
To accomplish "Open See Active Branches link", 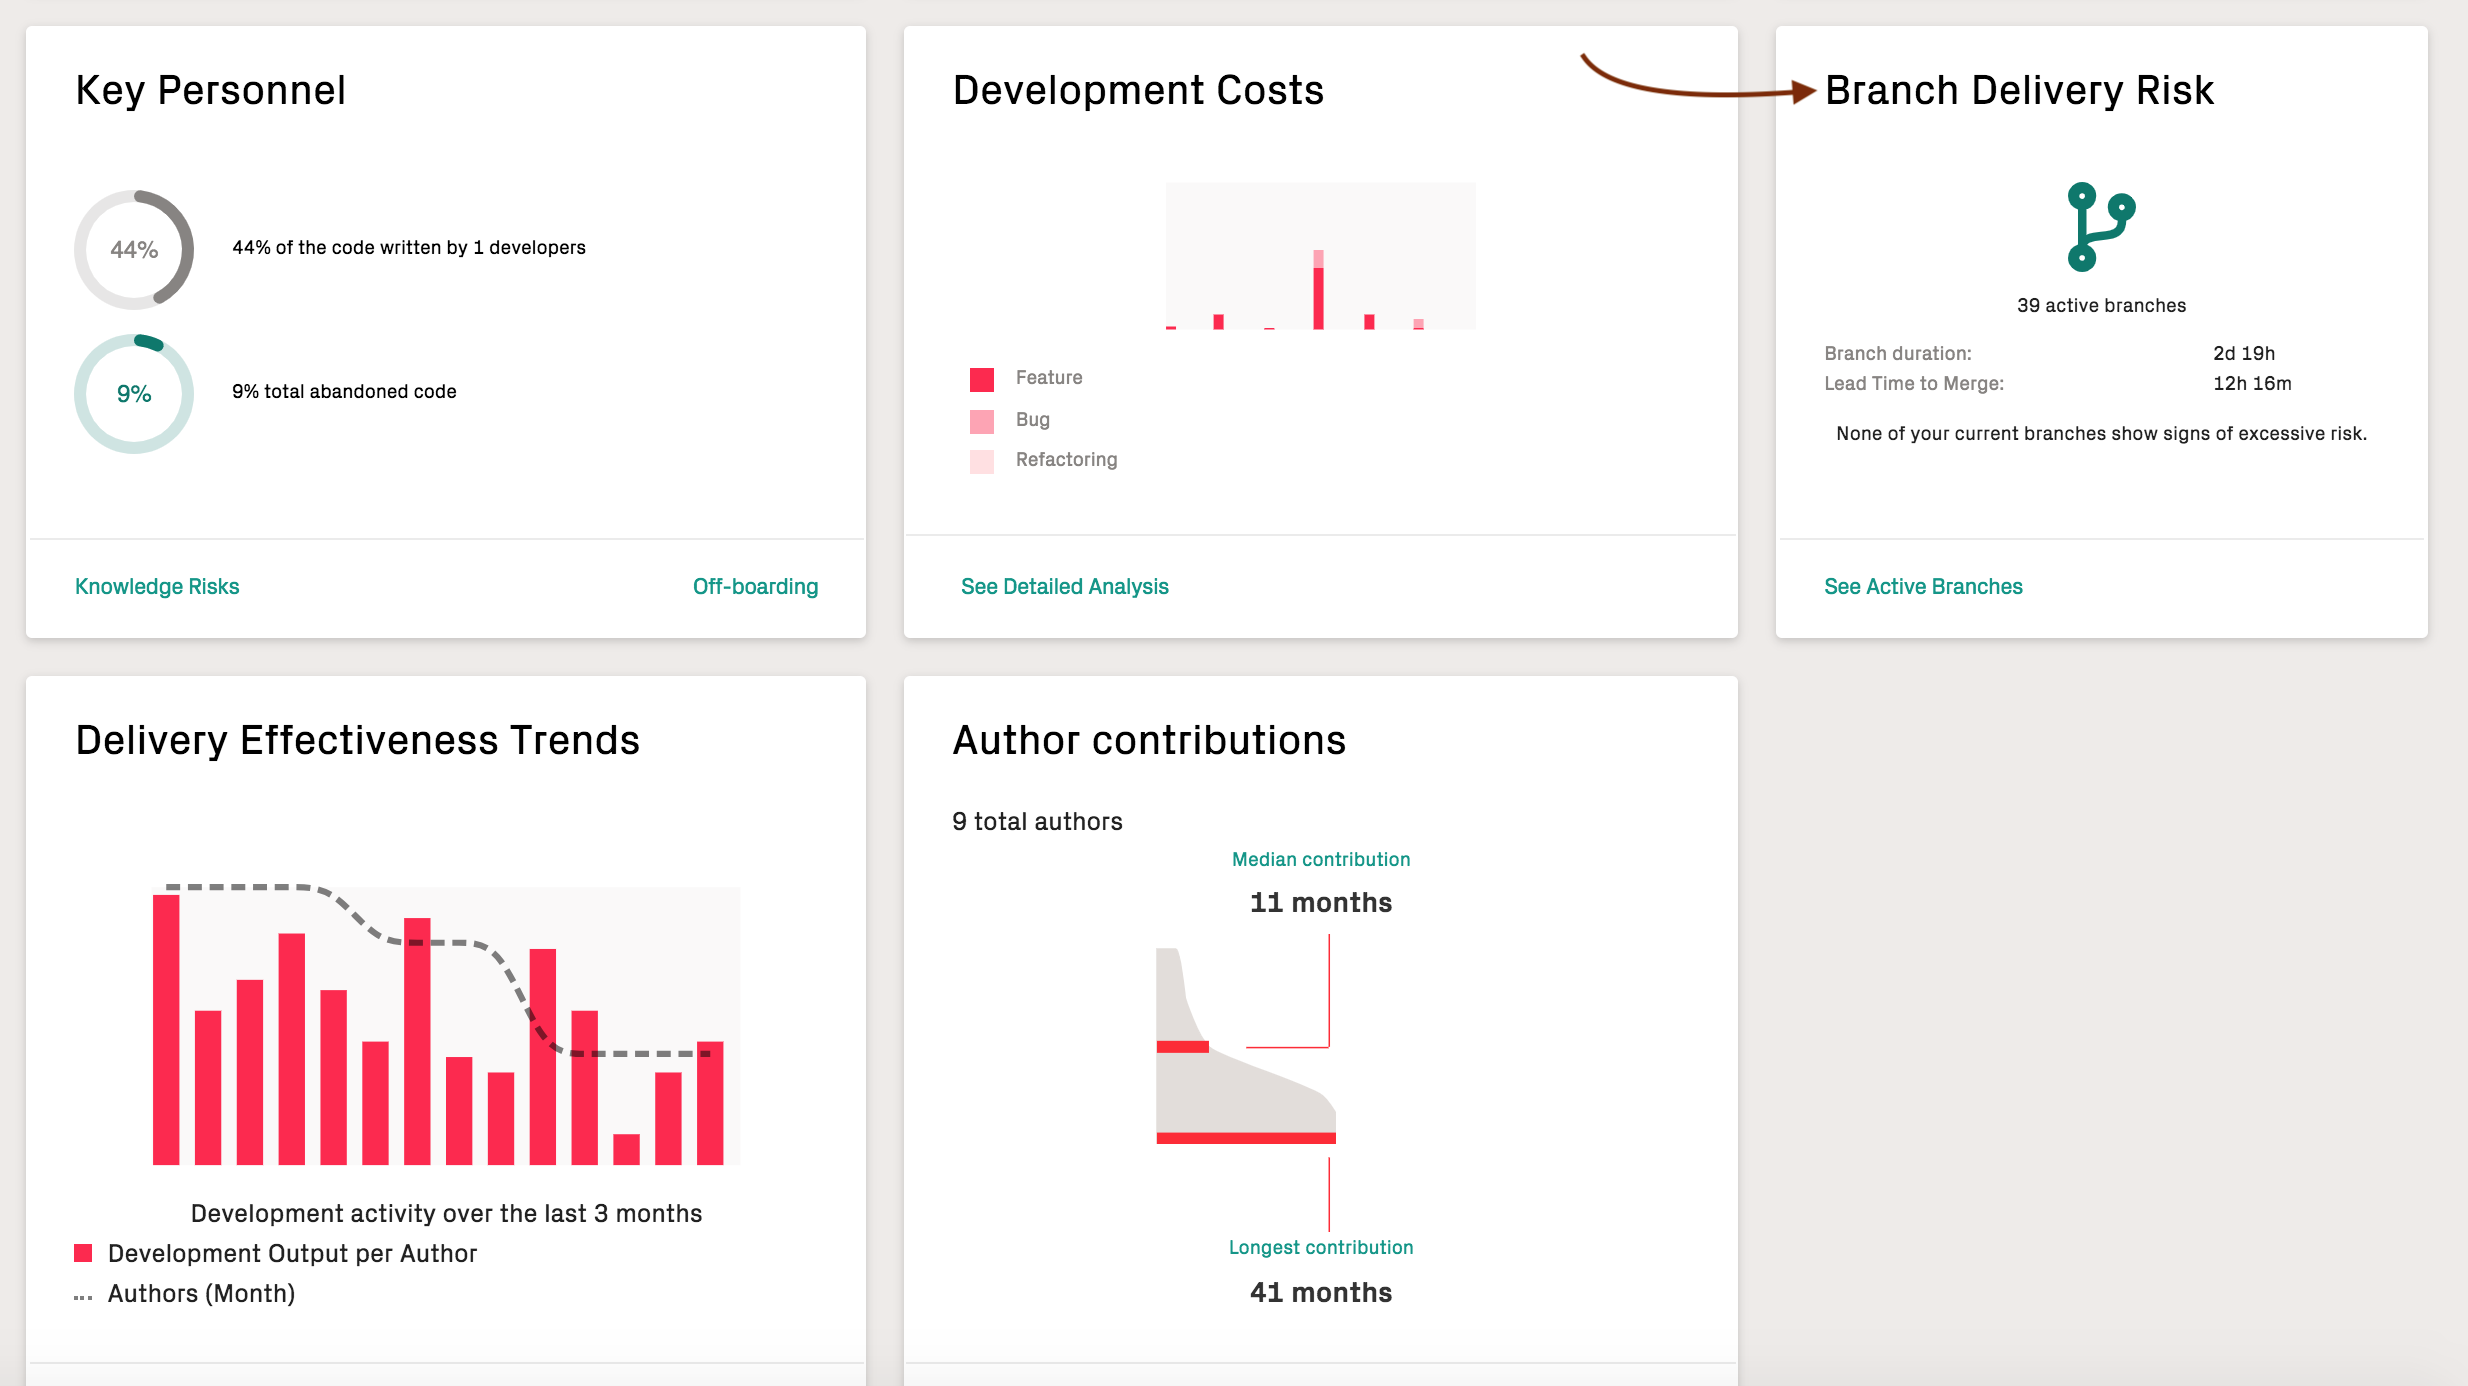I will 1922,587.
